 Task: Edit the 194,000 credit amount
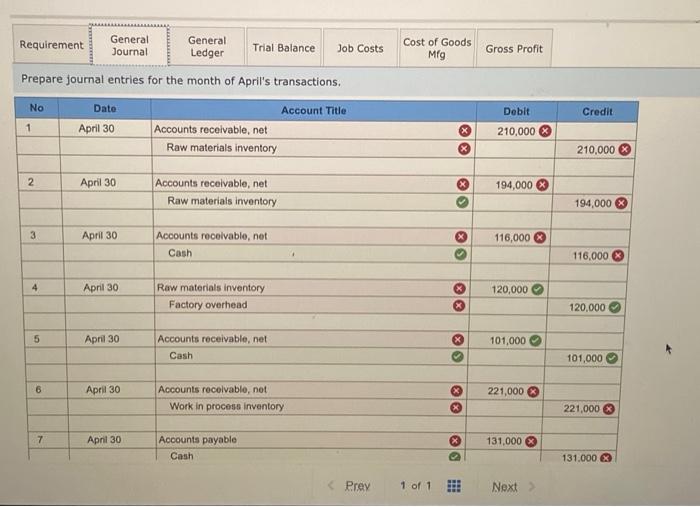[592, 203]
